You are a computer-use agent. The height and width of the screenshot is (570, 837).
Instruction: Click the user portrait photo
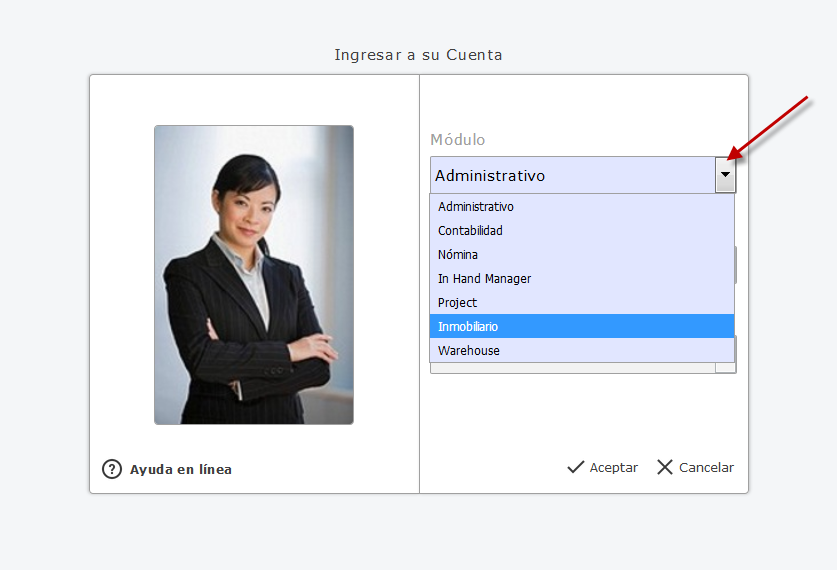253,275
